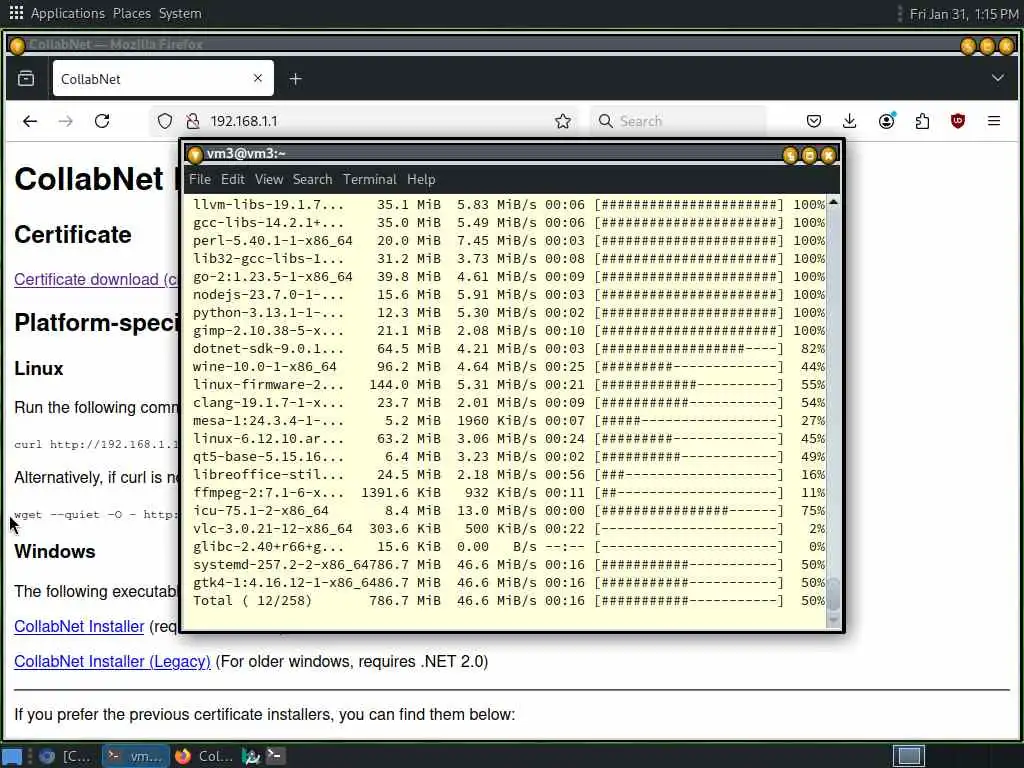The width and height of the screenshot is (1024, 768).
Task: Click the terminal scrollbar up arrow
Action: [x=833, y=203]
